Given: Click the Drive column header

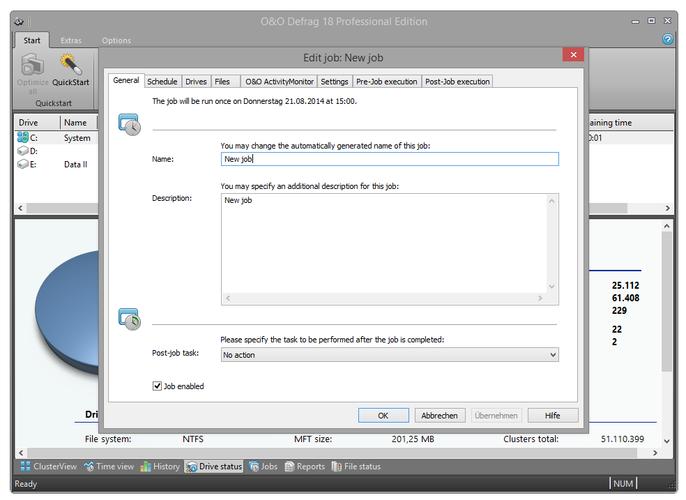Looking at the screenshot, I should (x=38, y=123).
